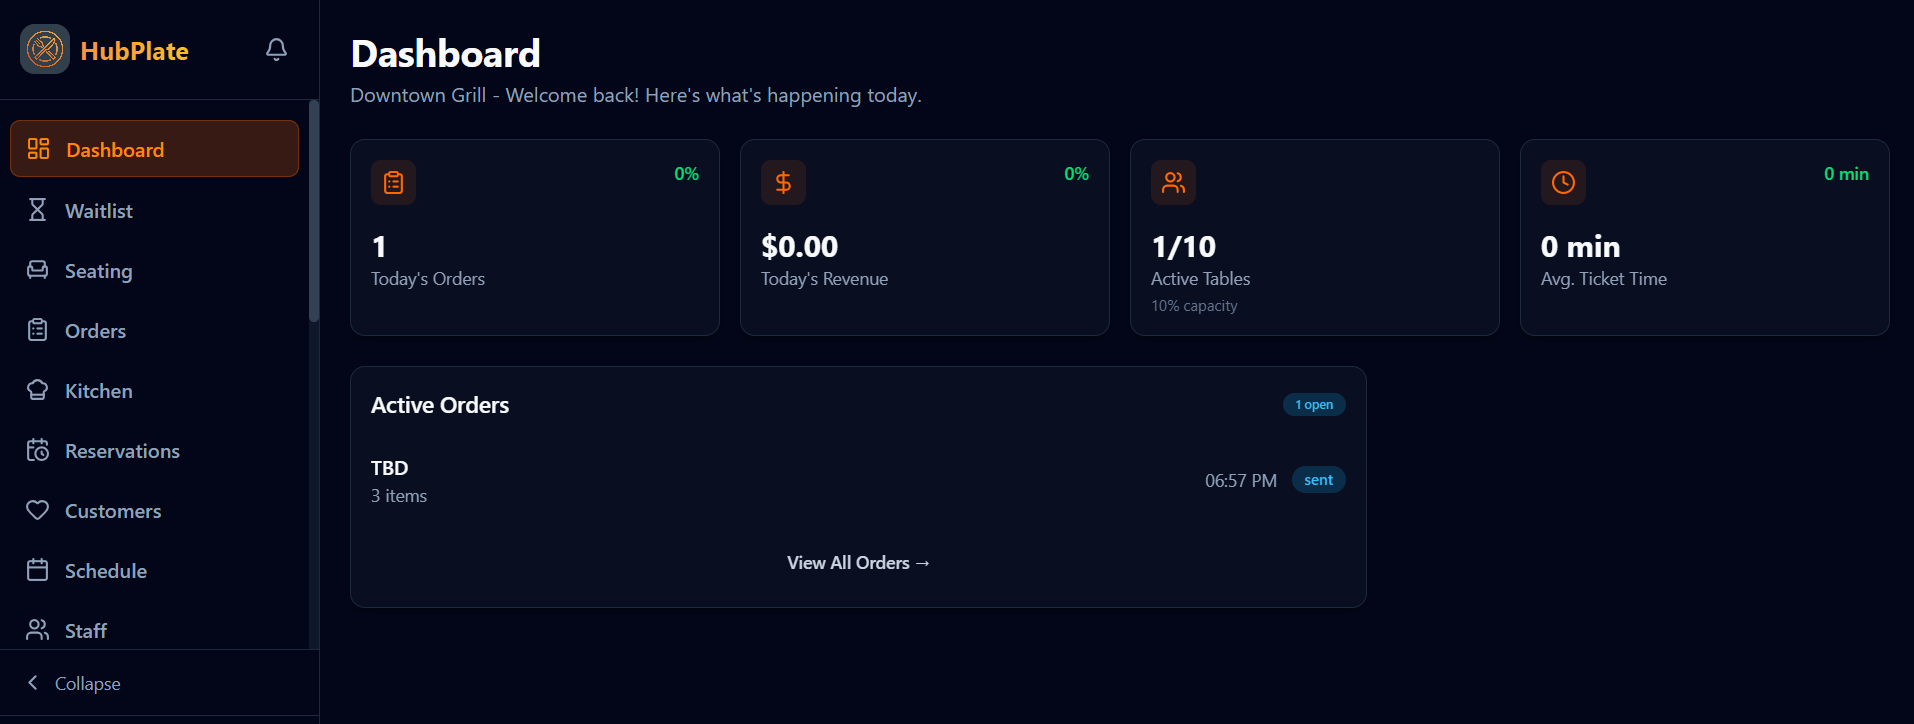1914x724 pixels.
Task: Click the Today's Orders clipboard icon
Action: (393, 183)
